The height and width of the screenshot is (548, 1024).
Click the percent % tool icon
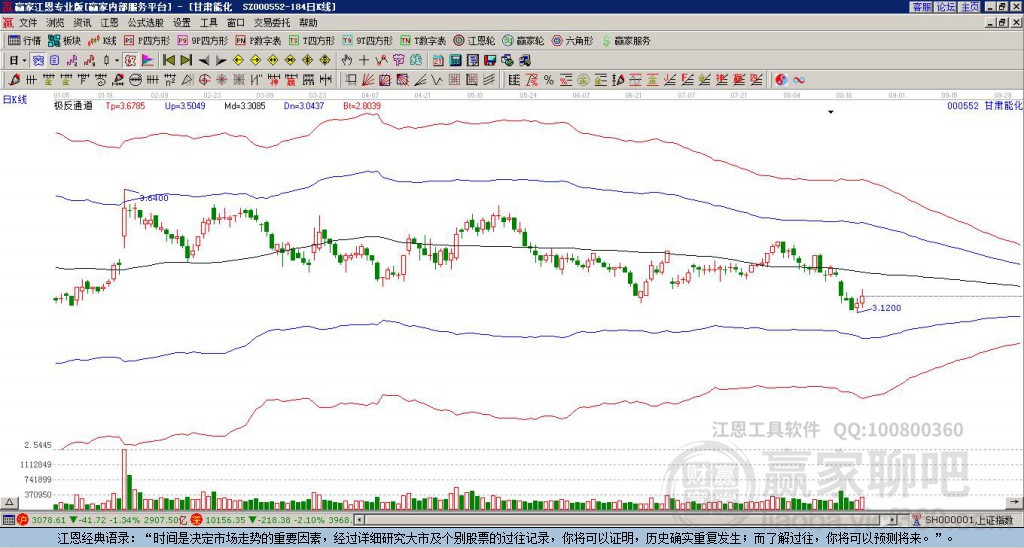[x=549, y=80]
